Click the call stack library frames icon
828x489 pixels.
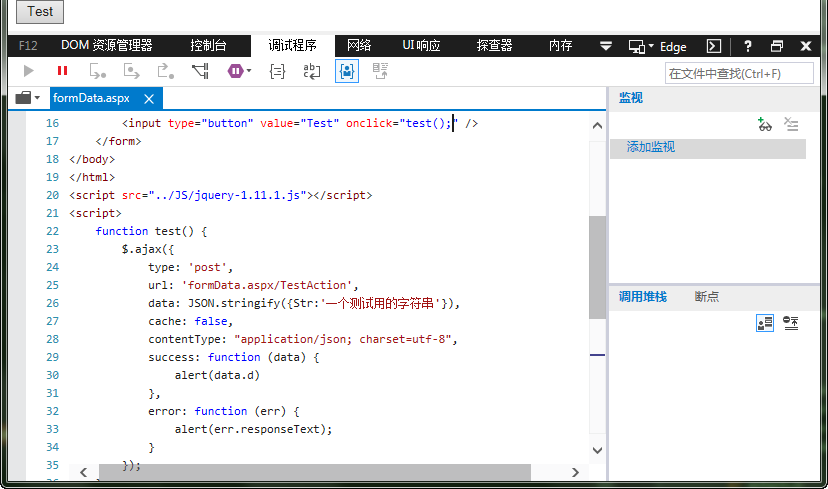click(791, 323)
